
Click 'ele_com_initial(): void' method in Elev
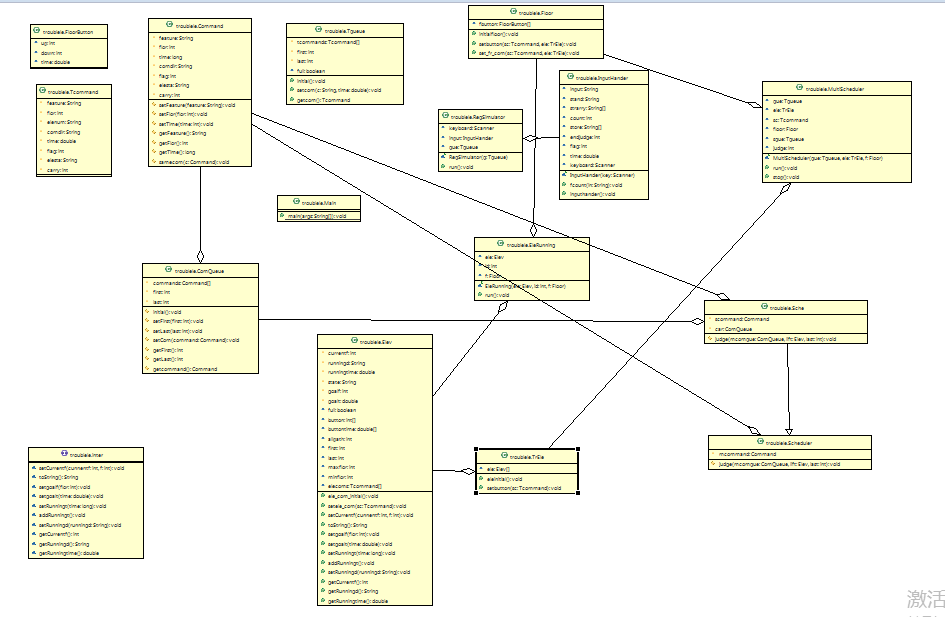(x=353, y=496)
